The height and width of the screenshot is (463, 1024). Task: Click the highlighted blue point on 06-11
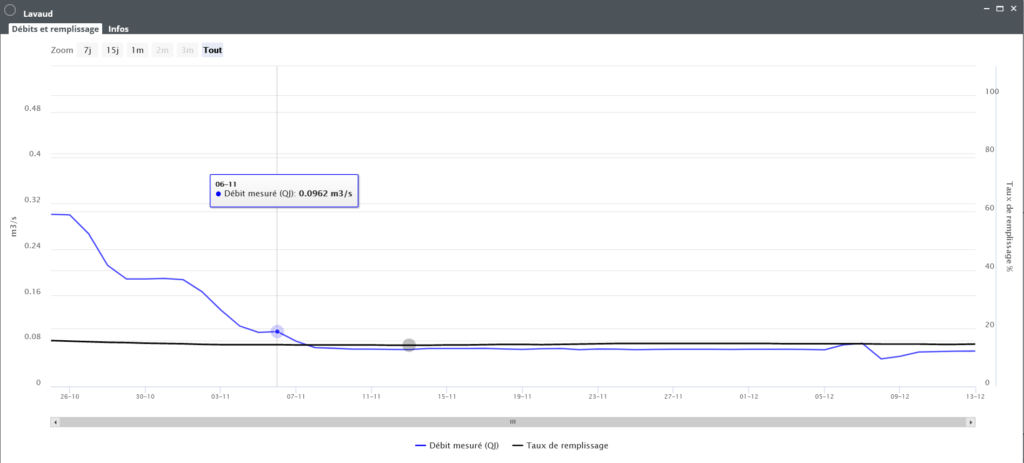(x=277, y=331)
